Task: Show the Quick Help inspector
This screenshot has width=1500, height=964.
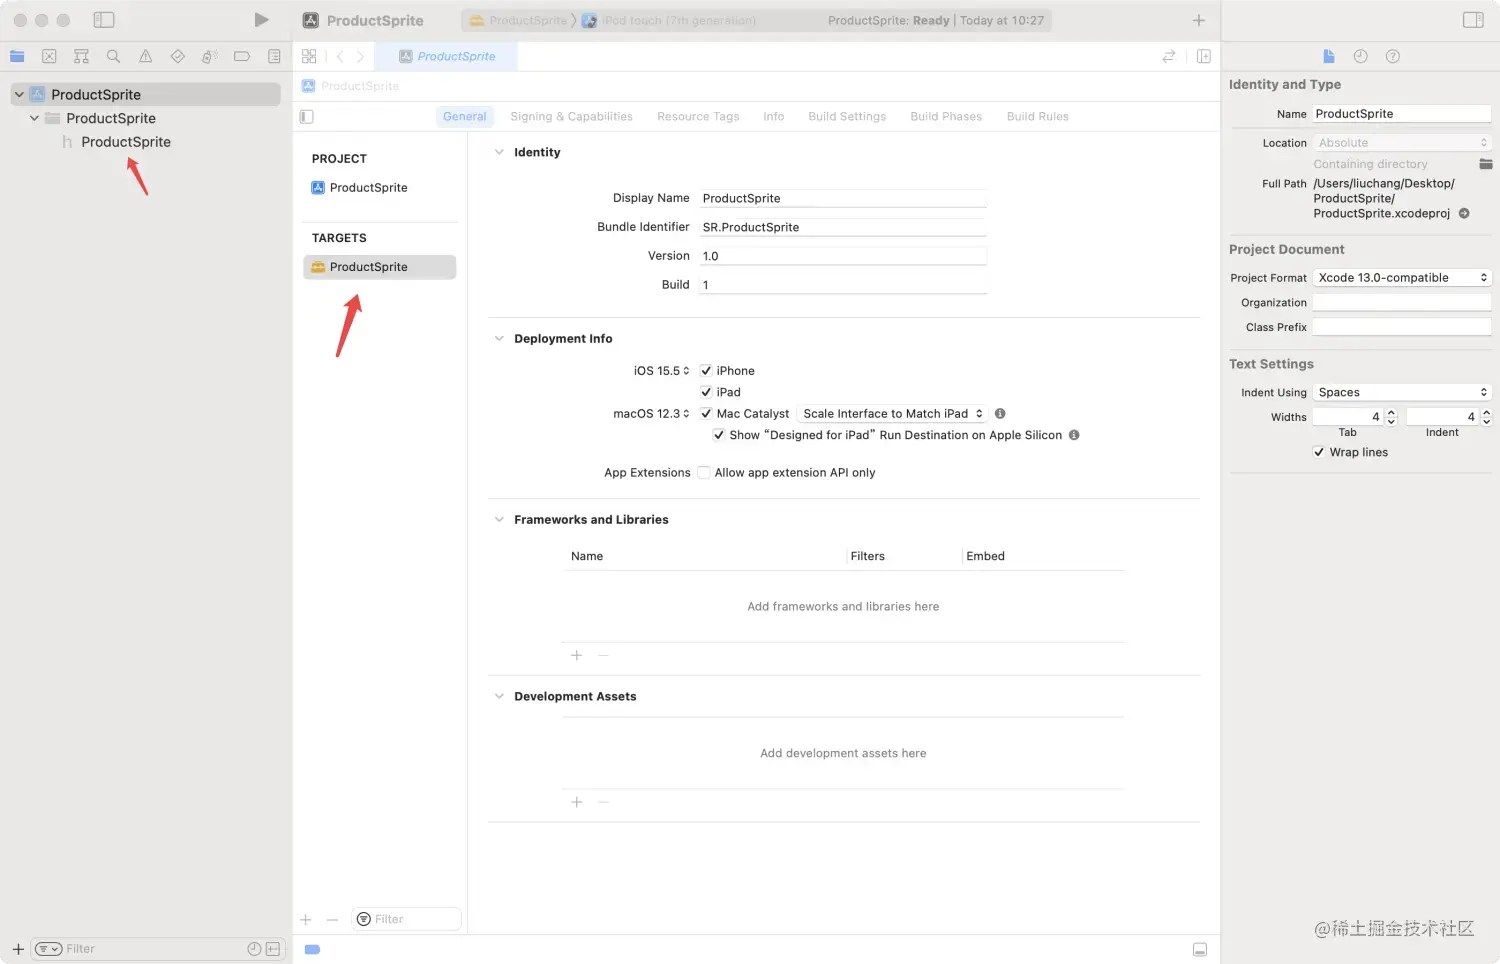Action: coord(1392,56)
